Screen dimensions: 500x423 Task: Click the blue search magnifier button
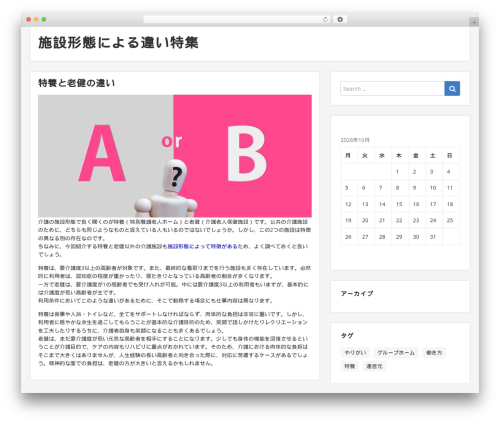coord(452,89)
